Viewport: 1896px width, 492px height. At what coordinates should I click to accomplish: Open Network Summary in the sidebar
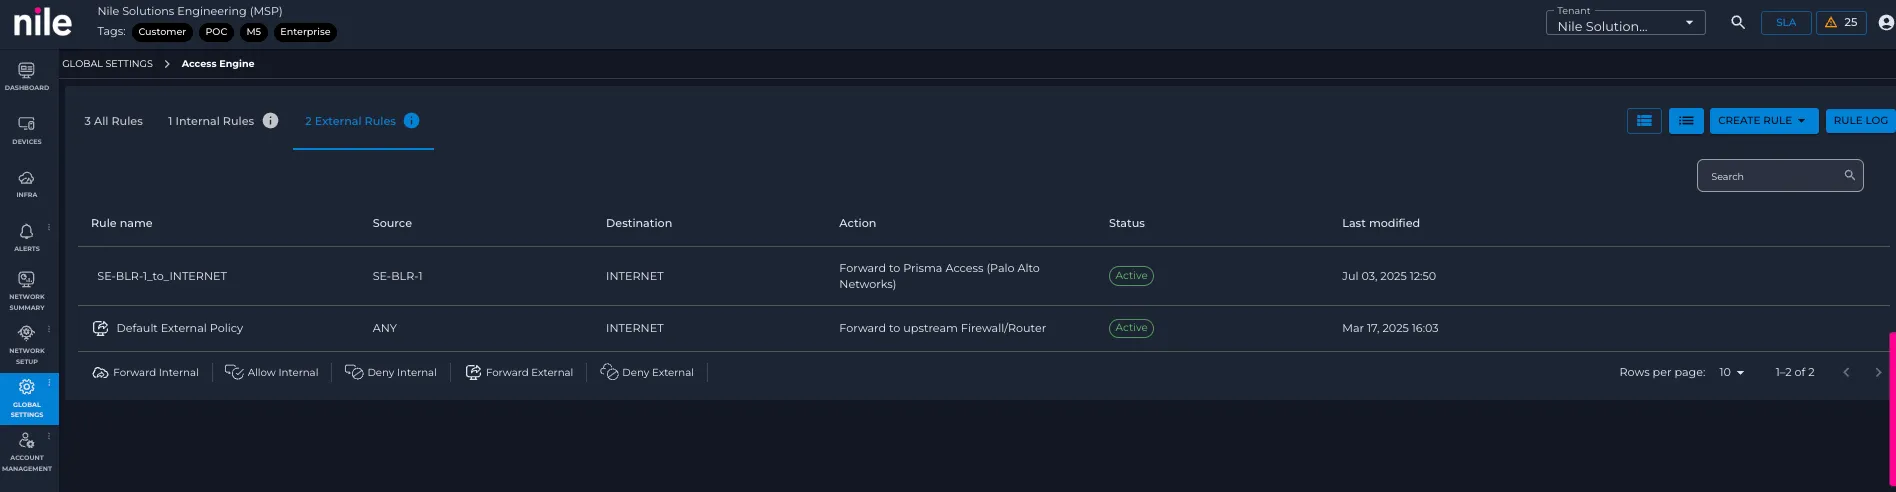[27, 290]
